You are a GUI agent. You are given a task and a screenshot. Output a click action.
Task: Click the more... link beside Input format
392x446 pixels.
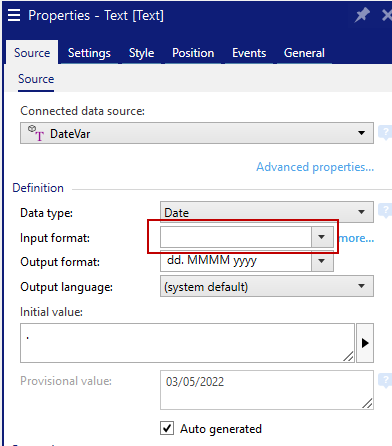pyautogui.click(x=356, y=238)
